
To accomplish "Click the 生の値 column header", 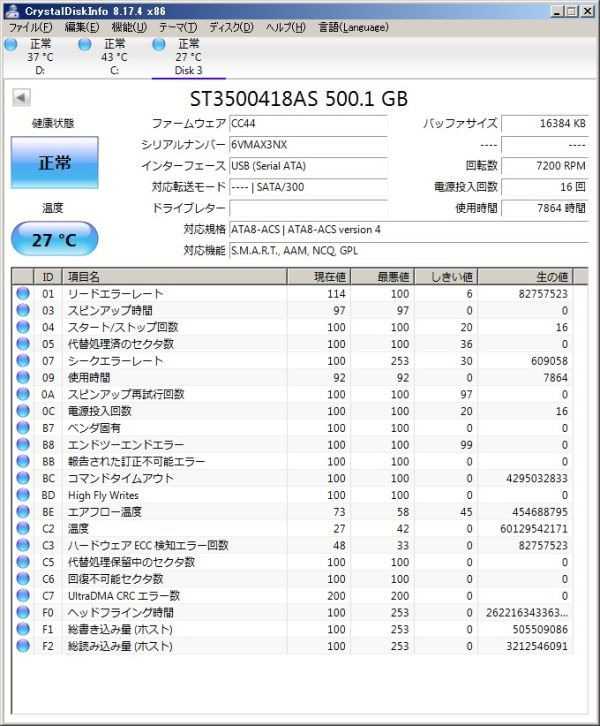I will pyautogui.click(x=526, y=277).
